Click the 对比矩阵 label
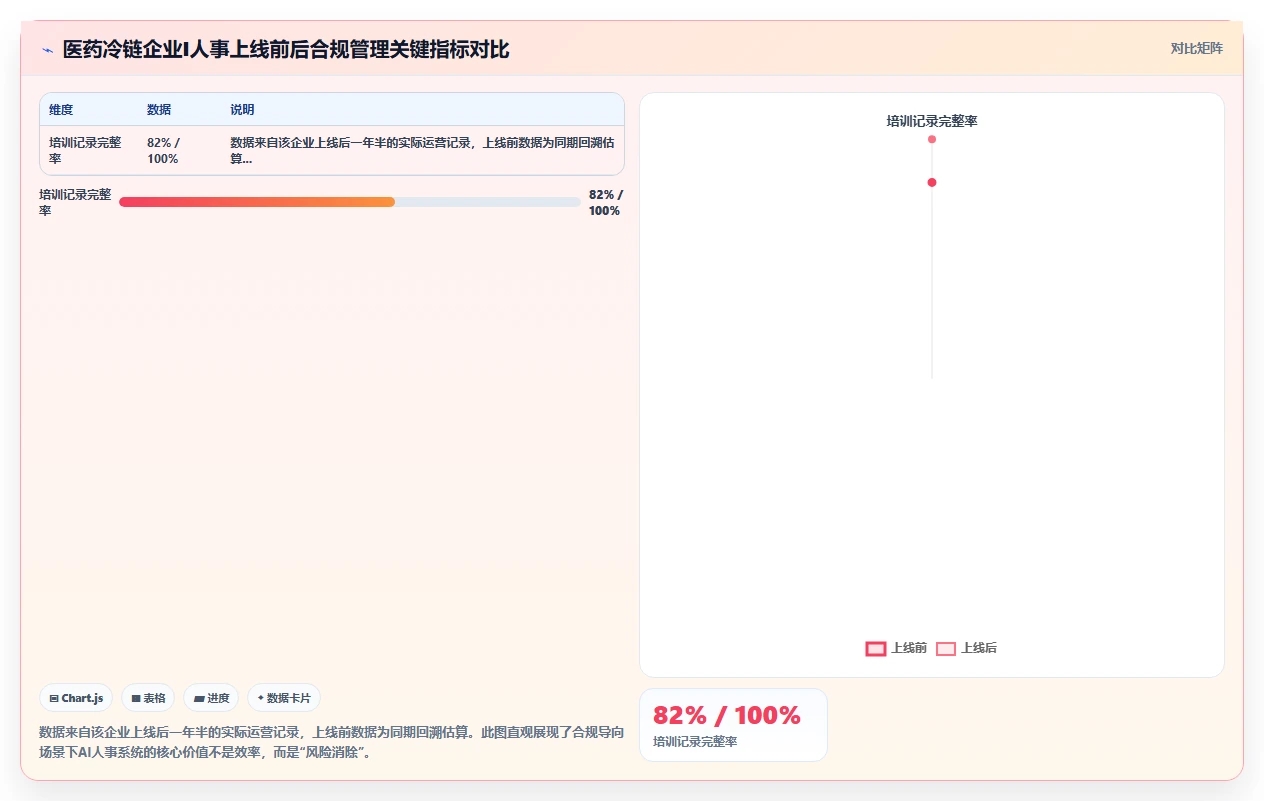The image size is (1264, 801). point(1196,48)
